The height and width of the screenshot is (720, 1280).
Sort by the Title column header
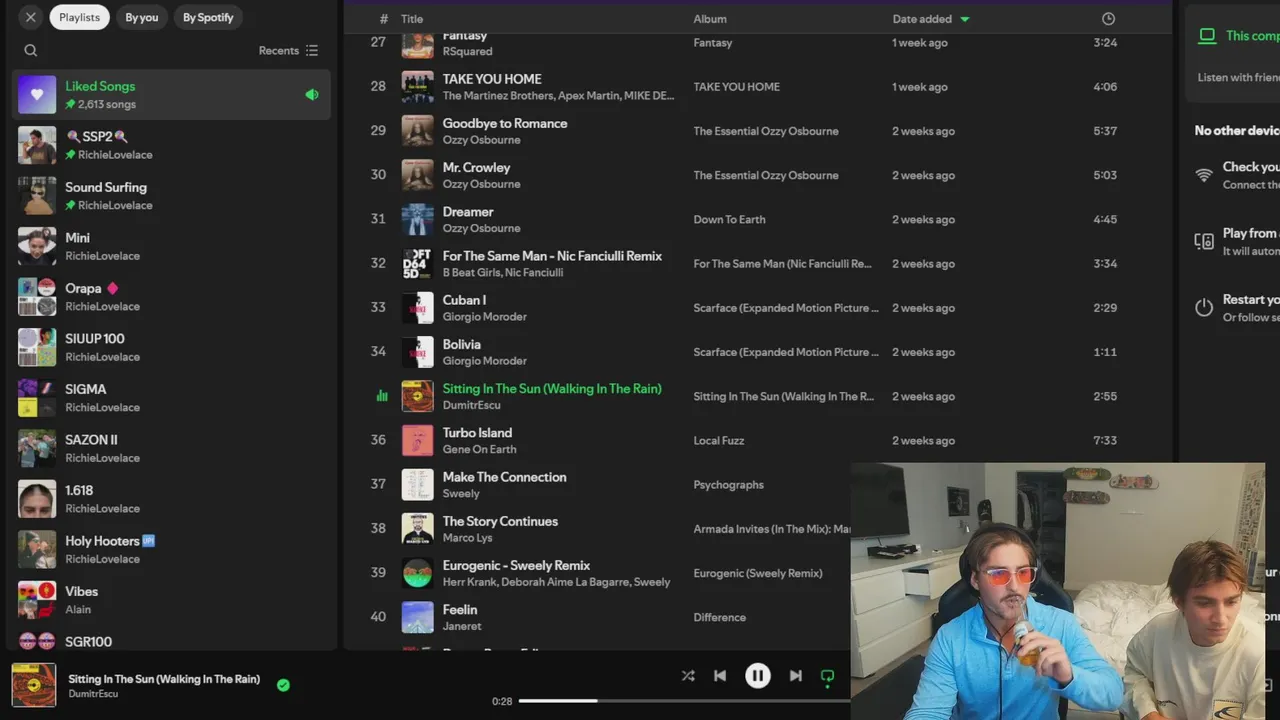pyautogui.click(x=412, y=19)
